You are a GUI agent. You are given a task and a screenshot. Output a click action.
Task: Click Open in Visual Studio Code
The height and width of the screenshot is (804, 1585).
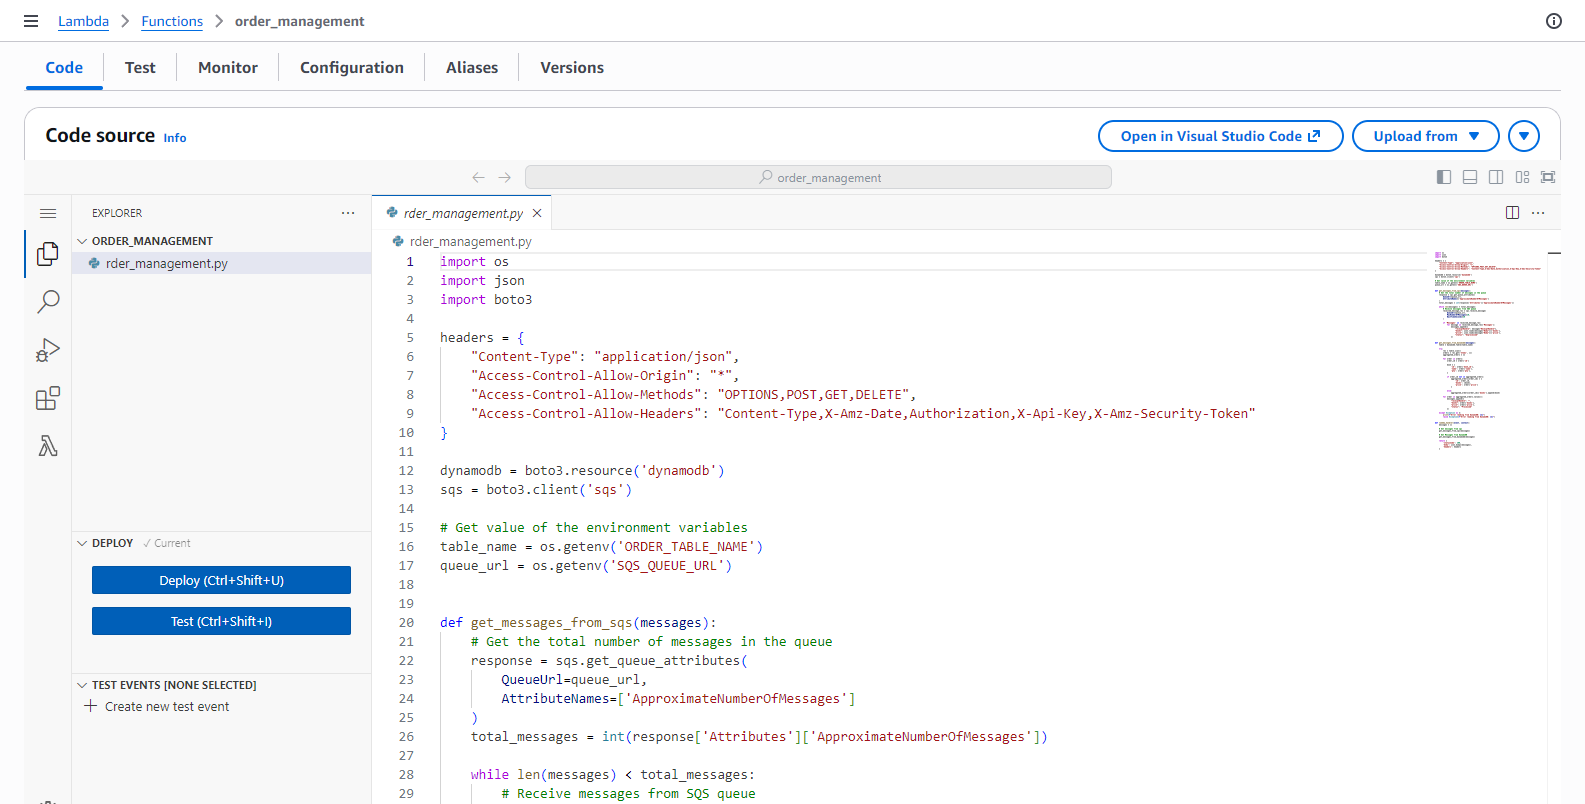click(1220, 136)
